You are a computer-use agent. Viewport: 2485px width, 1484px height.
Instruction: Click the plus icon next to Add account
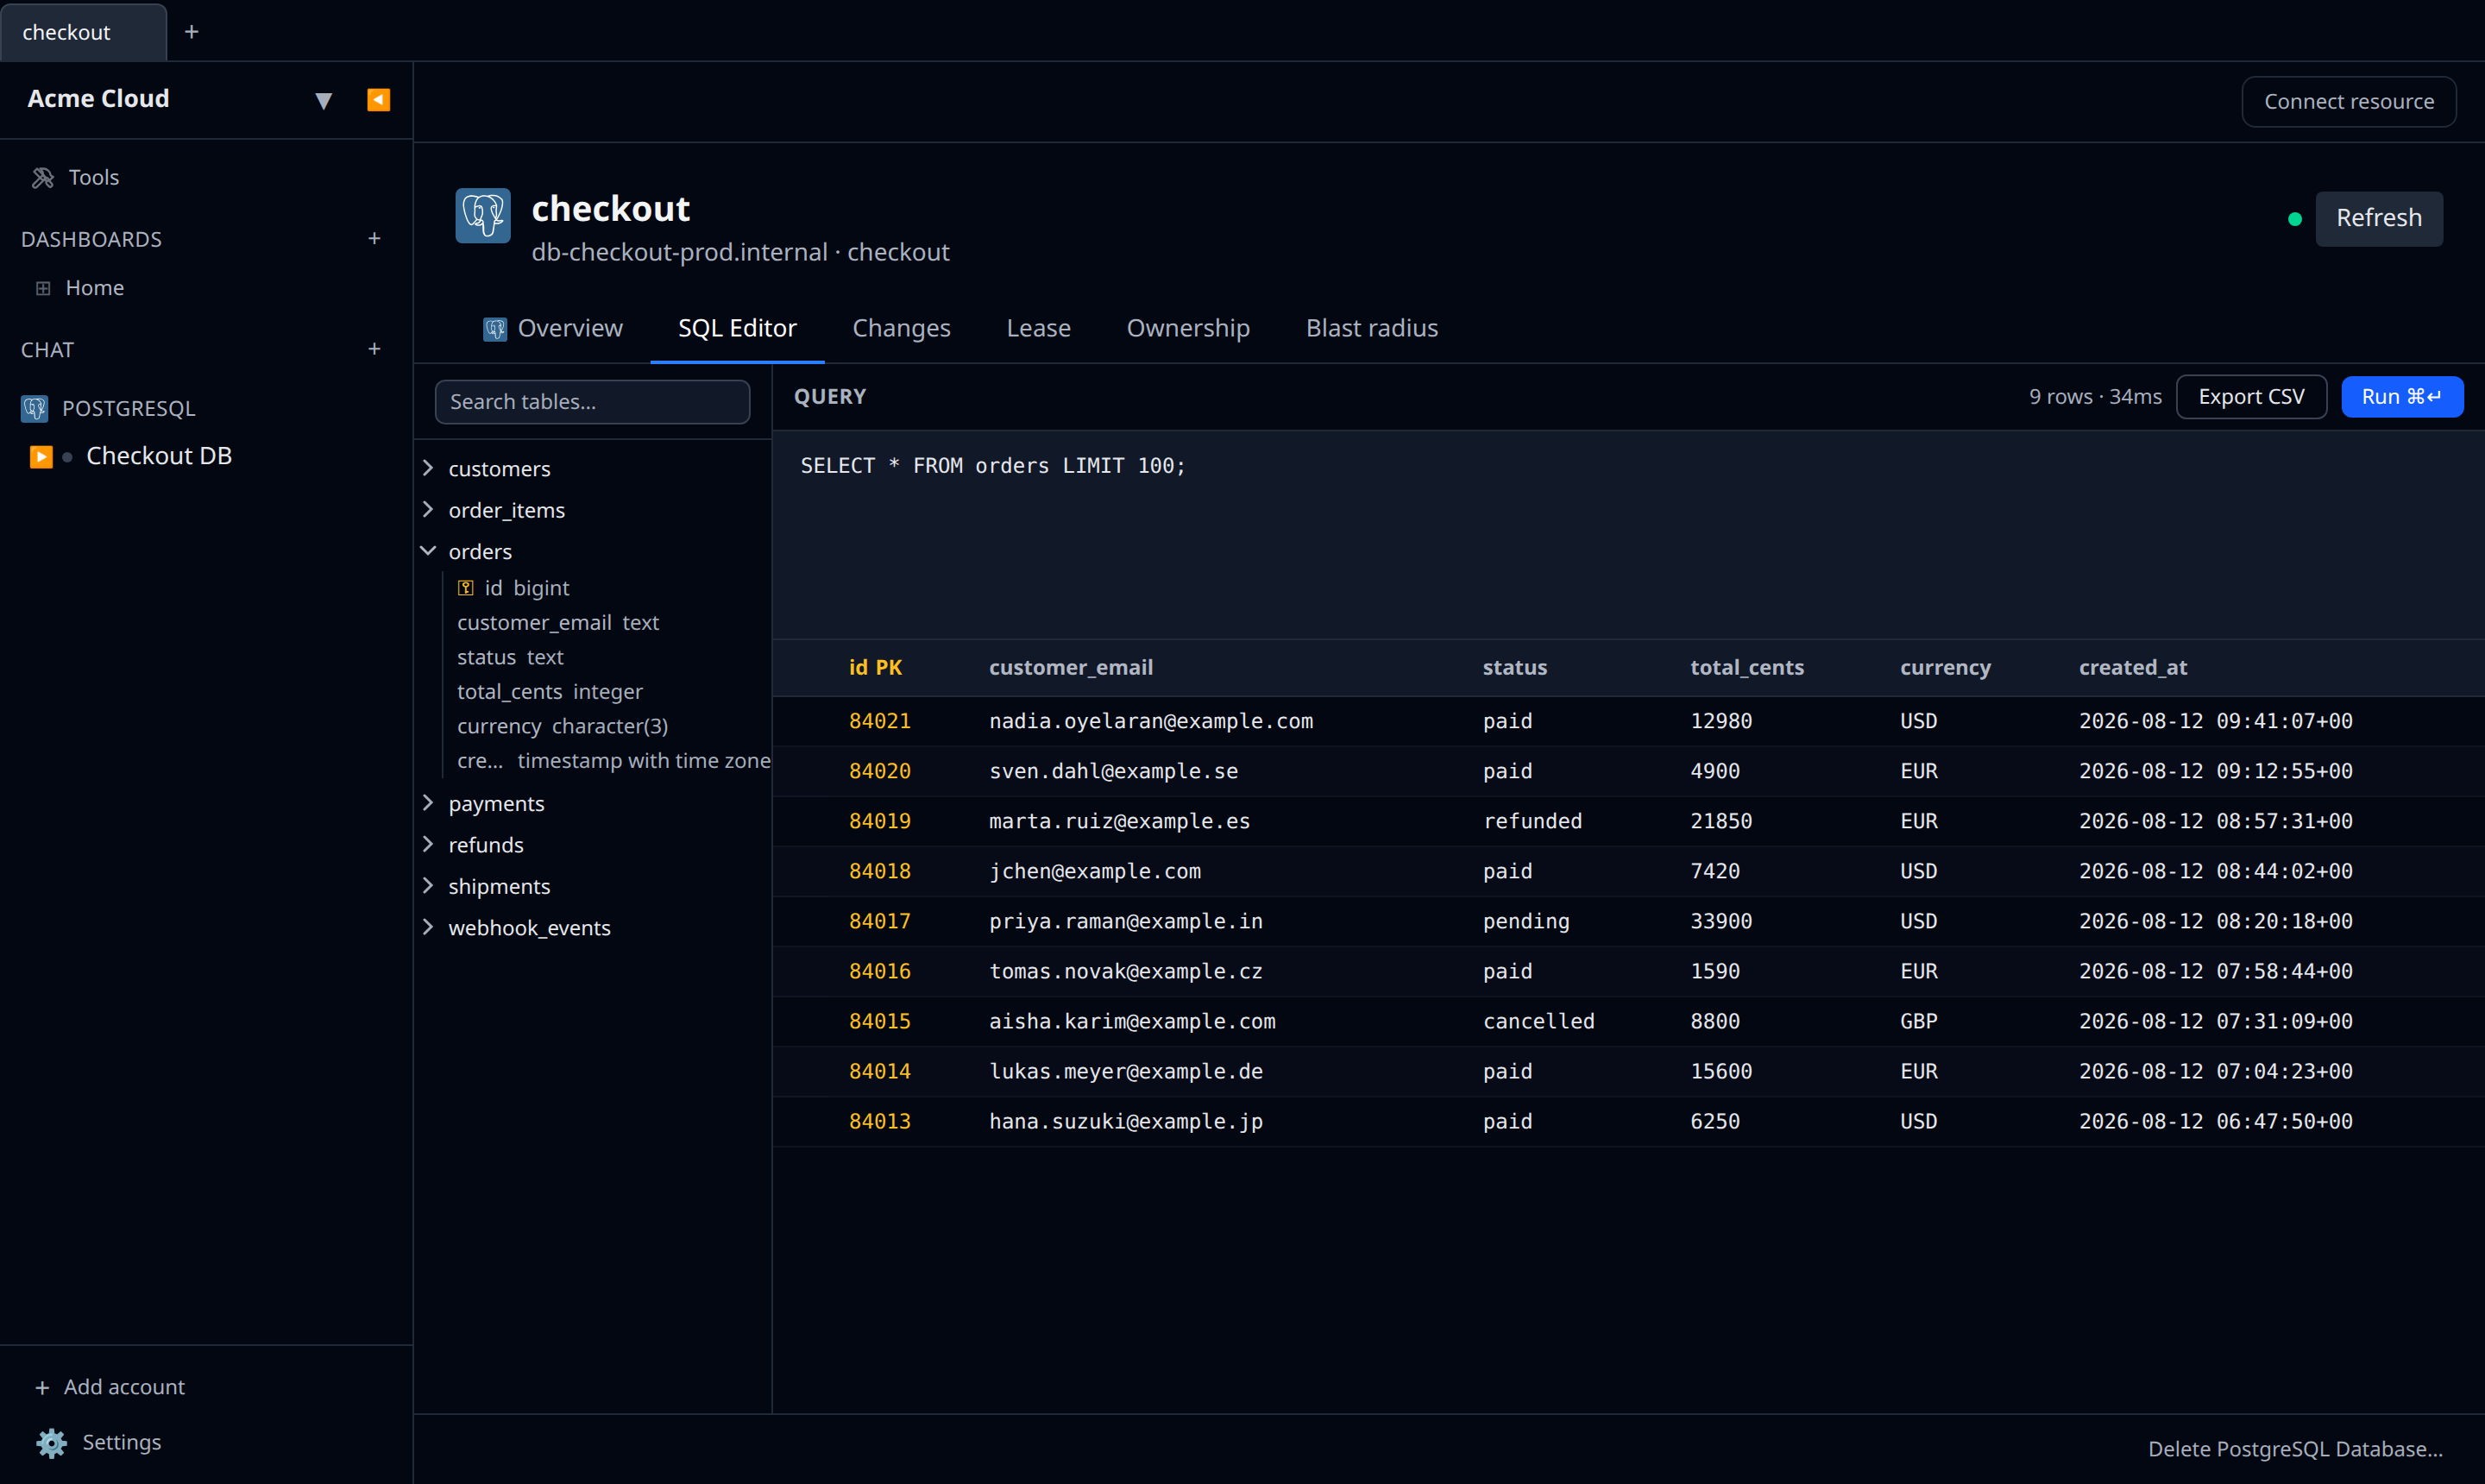pyautogui.click(x=42, y=1387)
